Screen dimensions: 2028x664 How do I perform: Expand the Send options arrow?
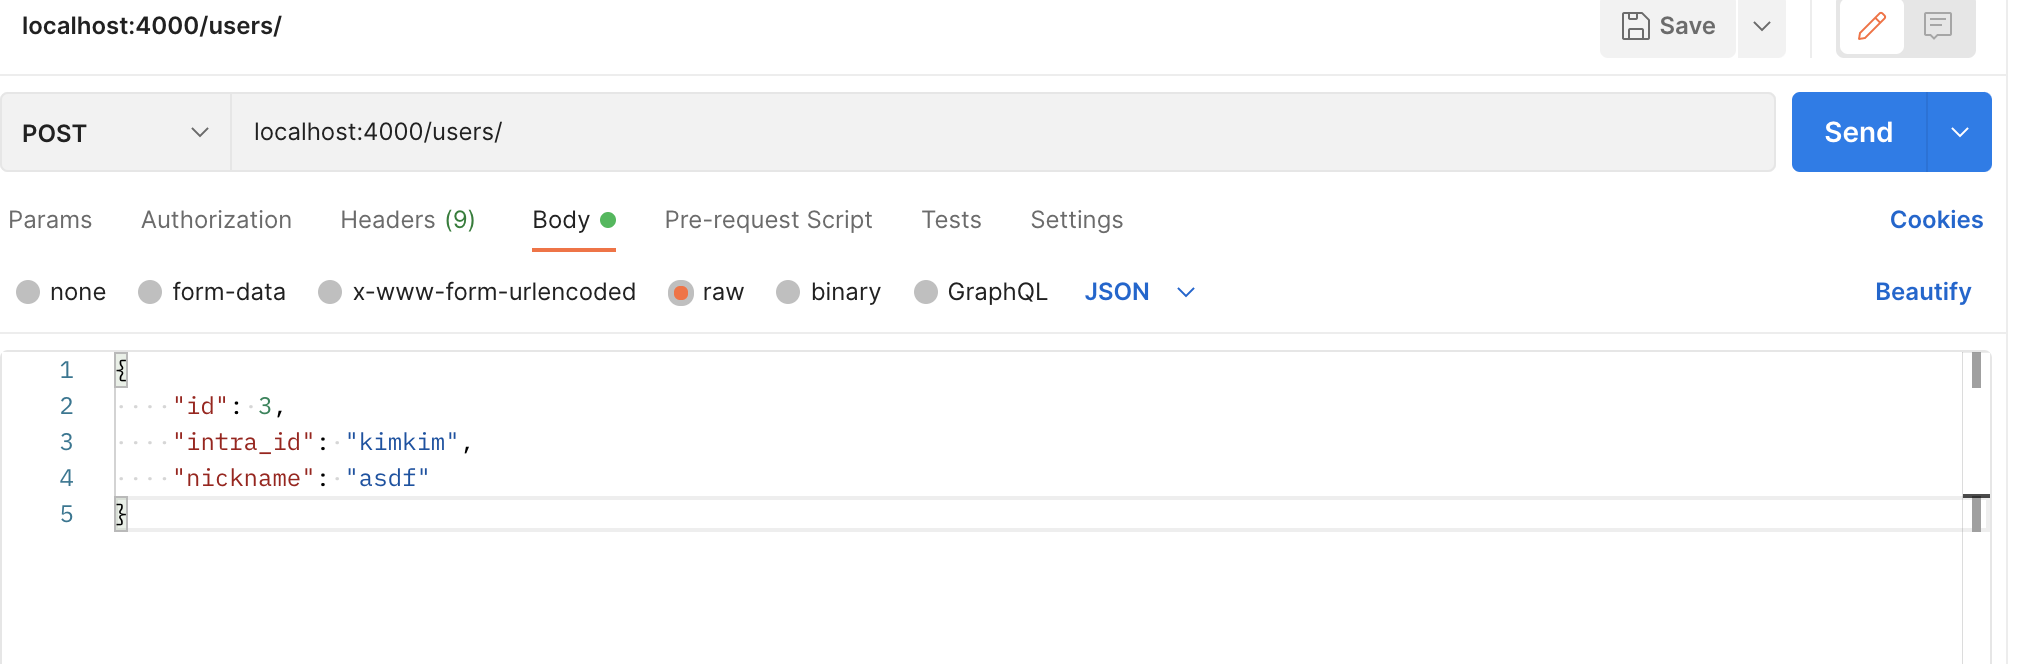pos(1960,133)
